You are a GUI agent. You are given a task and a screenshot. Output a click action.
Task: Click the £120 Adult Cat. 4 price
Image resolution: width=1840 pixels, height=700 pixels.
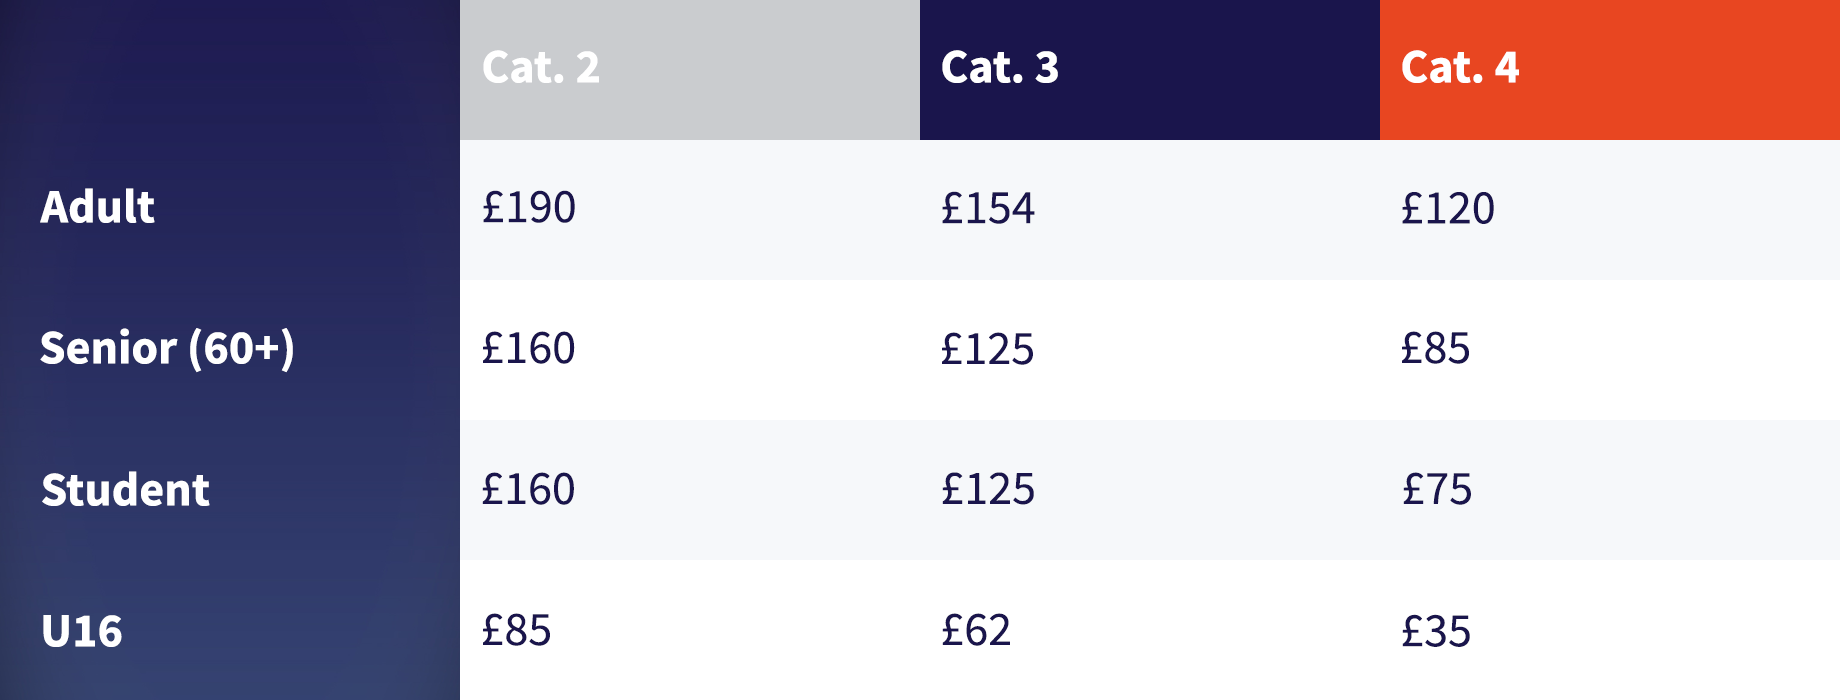pos(1448,208)
